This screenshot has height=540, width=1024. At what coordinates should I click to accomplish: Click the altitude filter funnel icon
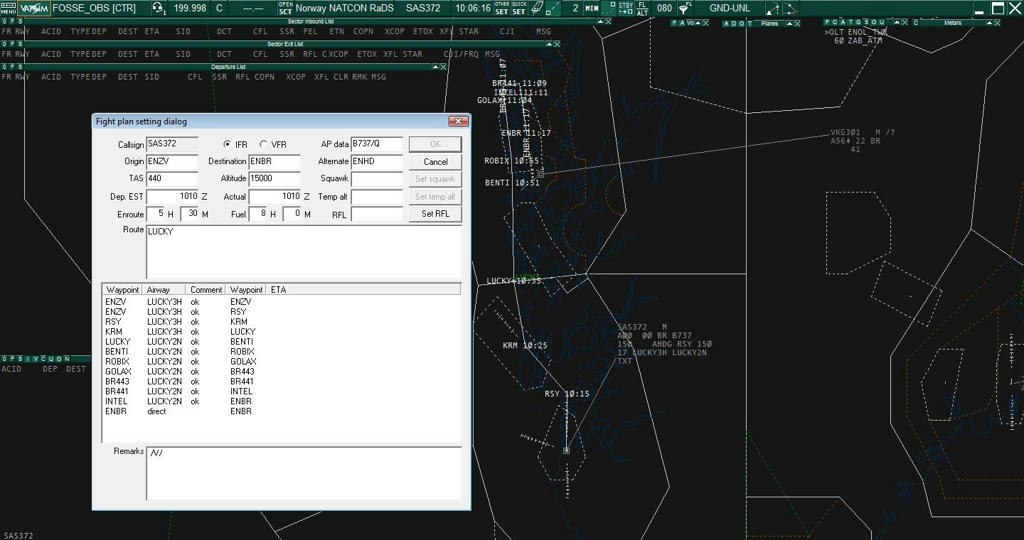pos(685,8)
